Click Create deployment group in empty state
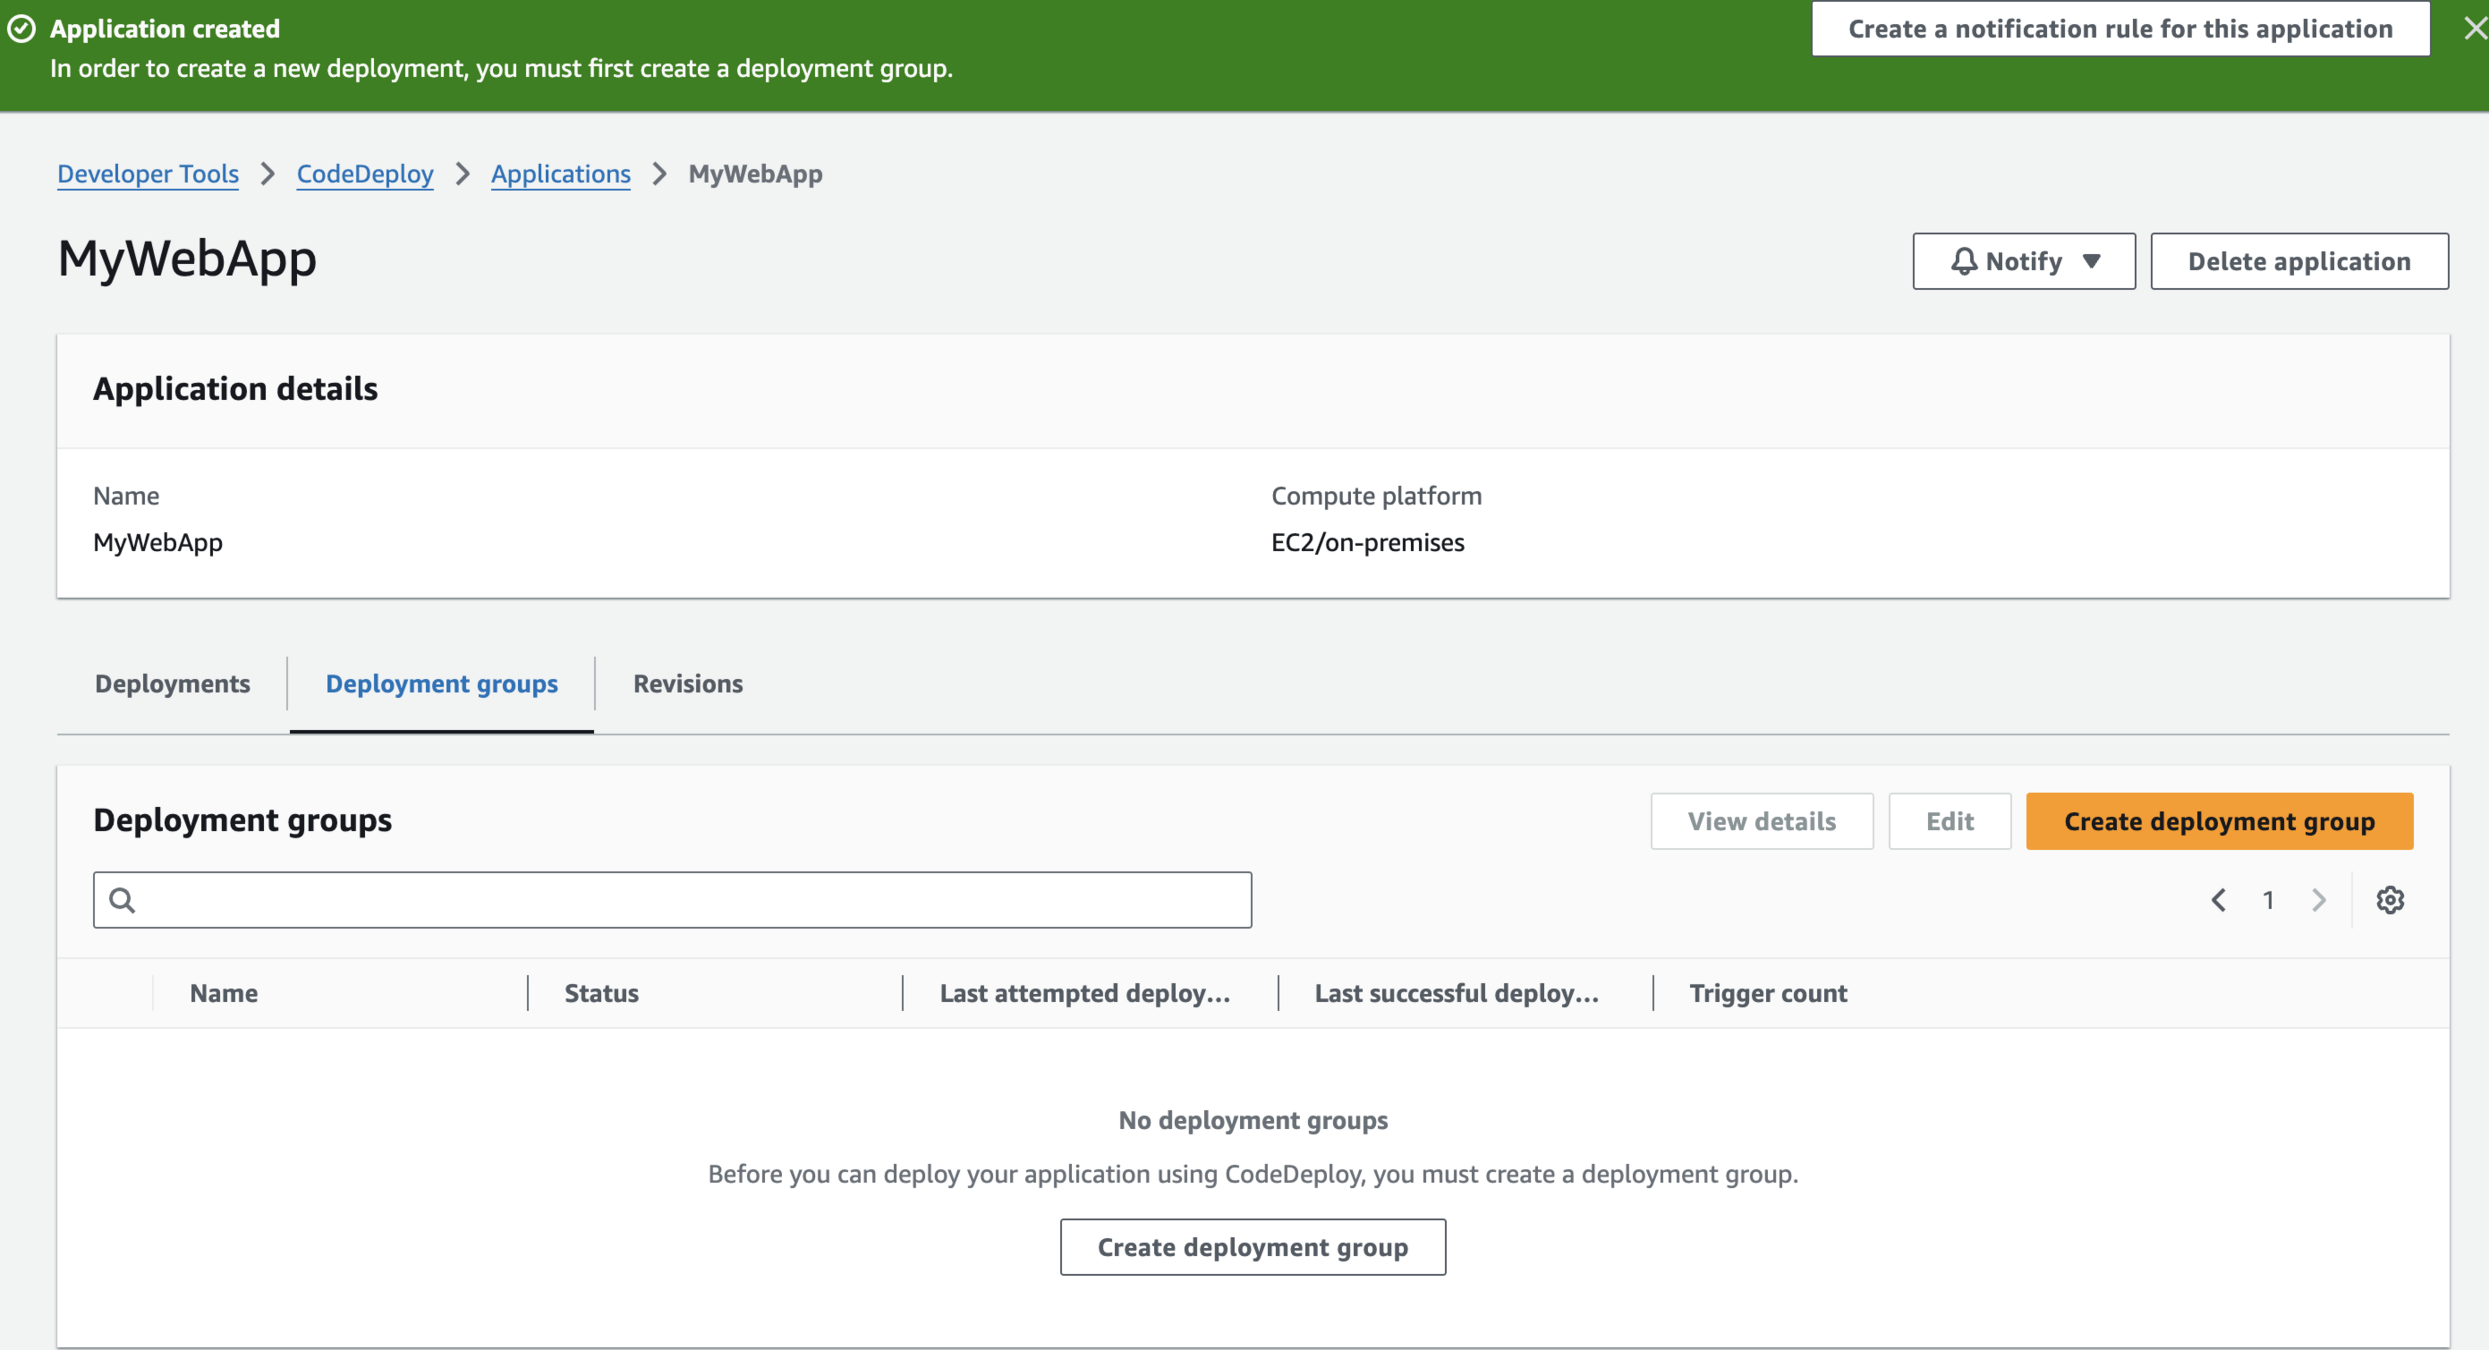 point(1252,1247)
